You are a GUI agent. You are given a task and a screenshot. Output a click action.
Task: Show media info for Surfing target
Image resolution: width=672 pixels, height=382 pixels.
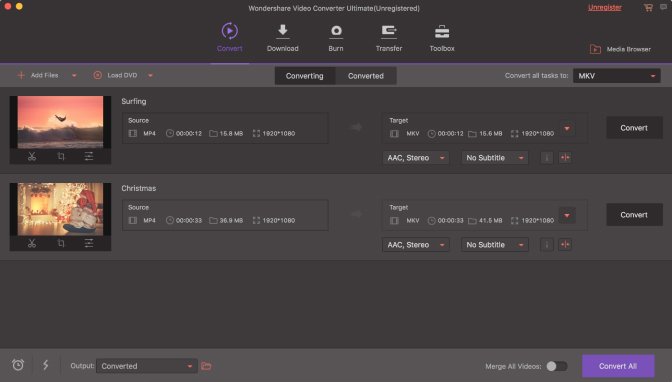546,158
